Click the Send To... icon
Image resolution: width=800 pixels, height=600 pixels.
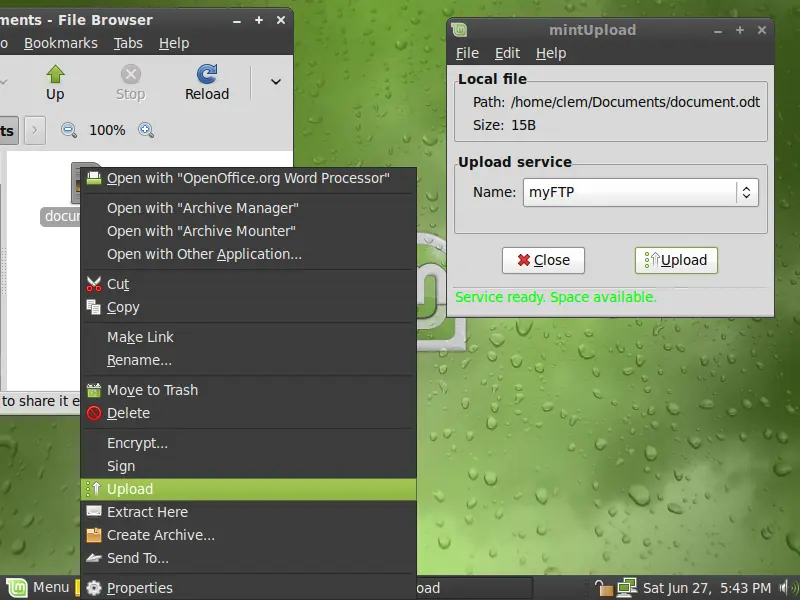tap(94, 558)
